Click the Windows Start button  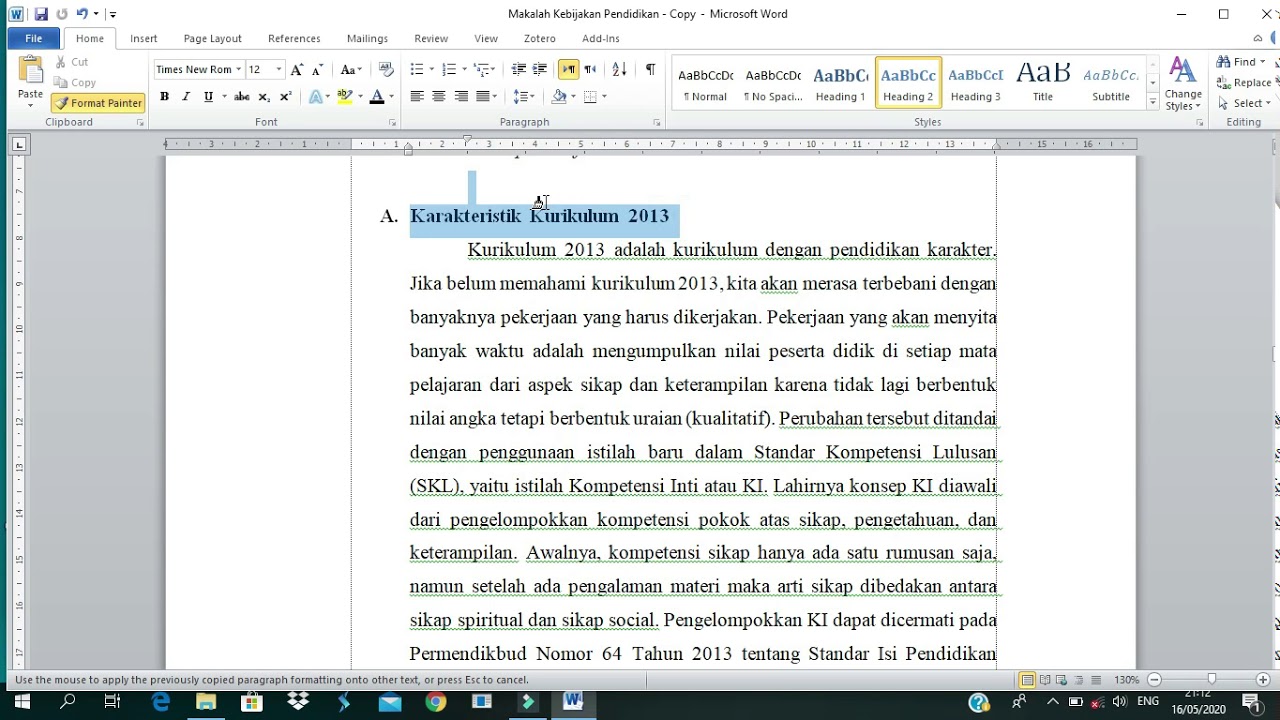coord(22,703)
